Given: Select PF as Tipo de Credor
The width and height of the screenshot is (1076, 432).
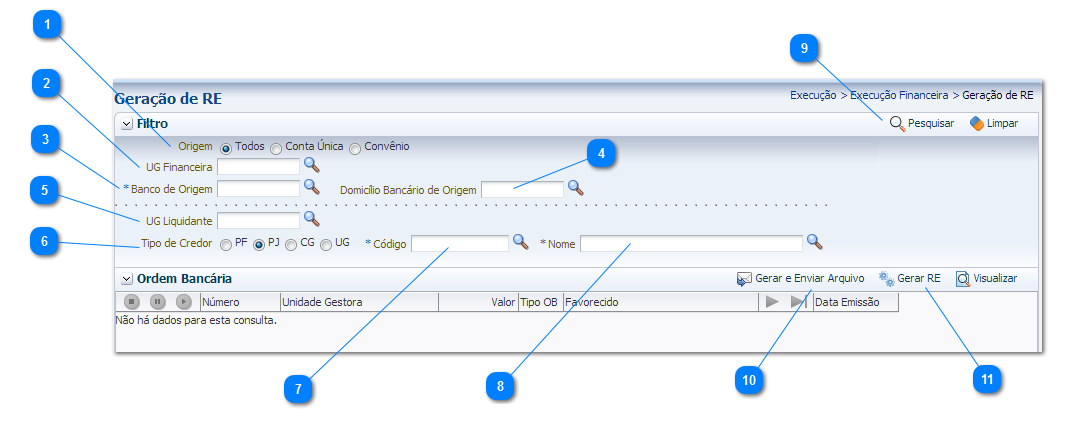Looking at the screenshot, I should [x=226, y=244].
